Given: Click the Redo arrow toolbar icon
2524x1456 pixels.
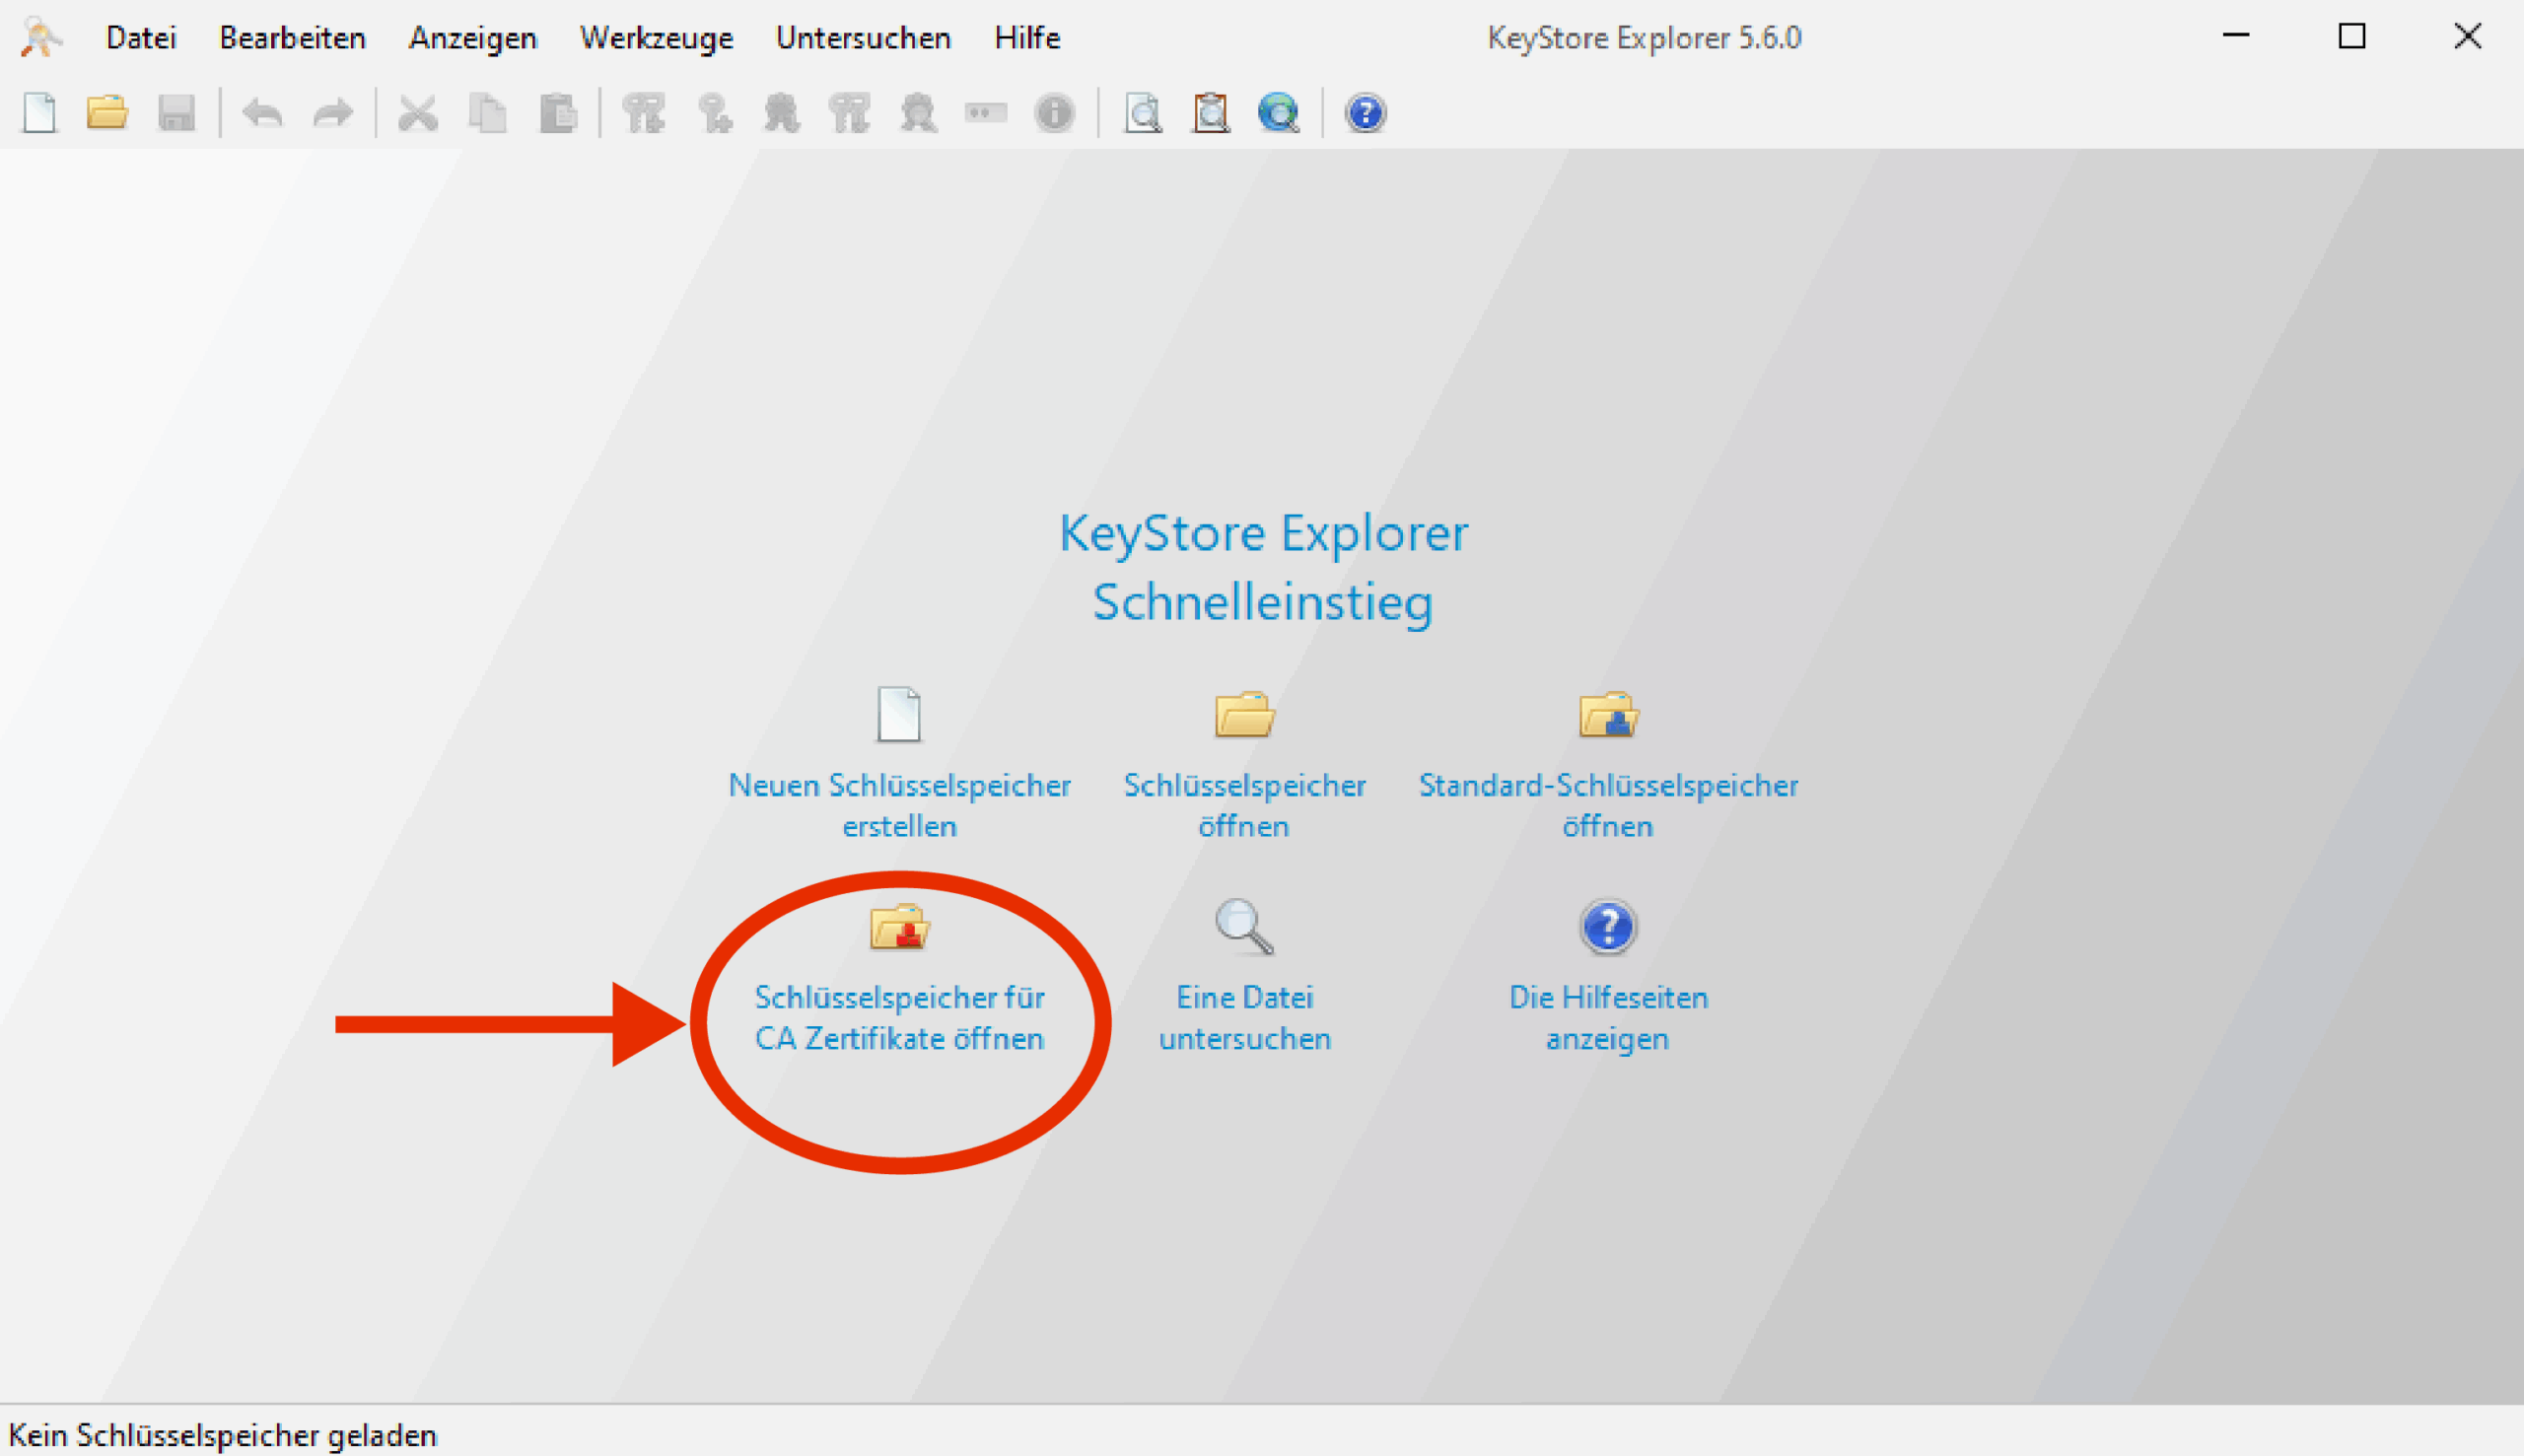Looking at the screenshot, I should click(333, 112).
